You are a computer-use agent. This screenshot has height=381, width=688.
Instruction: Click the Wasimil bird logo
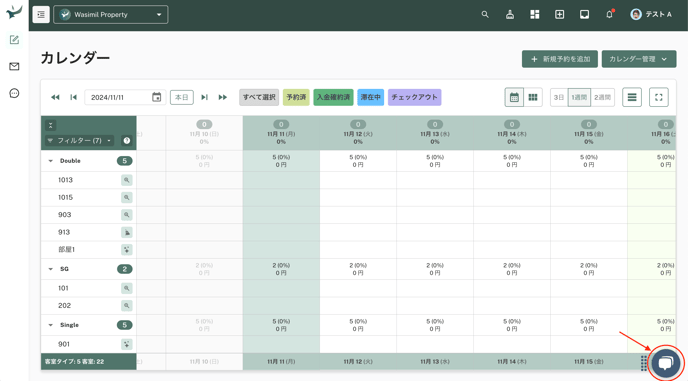14,12
